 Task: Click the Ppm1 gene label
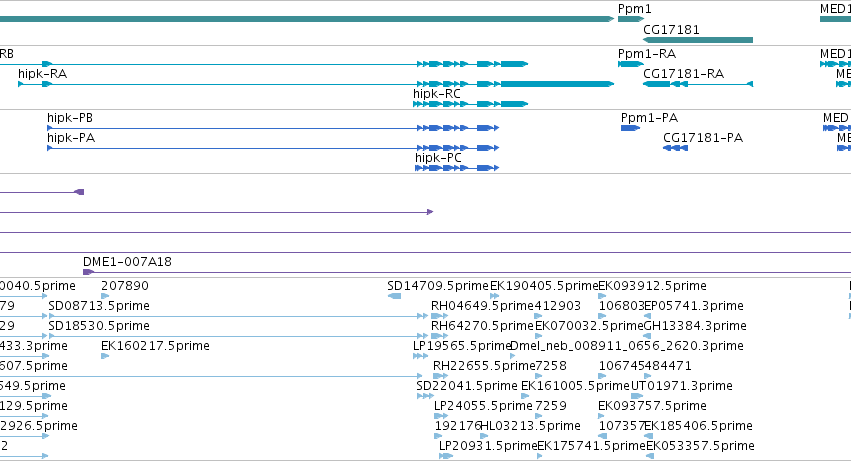pos(634,9)
